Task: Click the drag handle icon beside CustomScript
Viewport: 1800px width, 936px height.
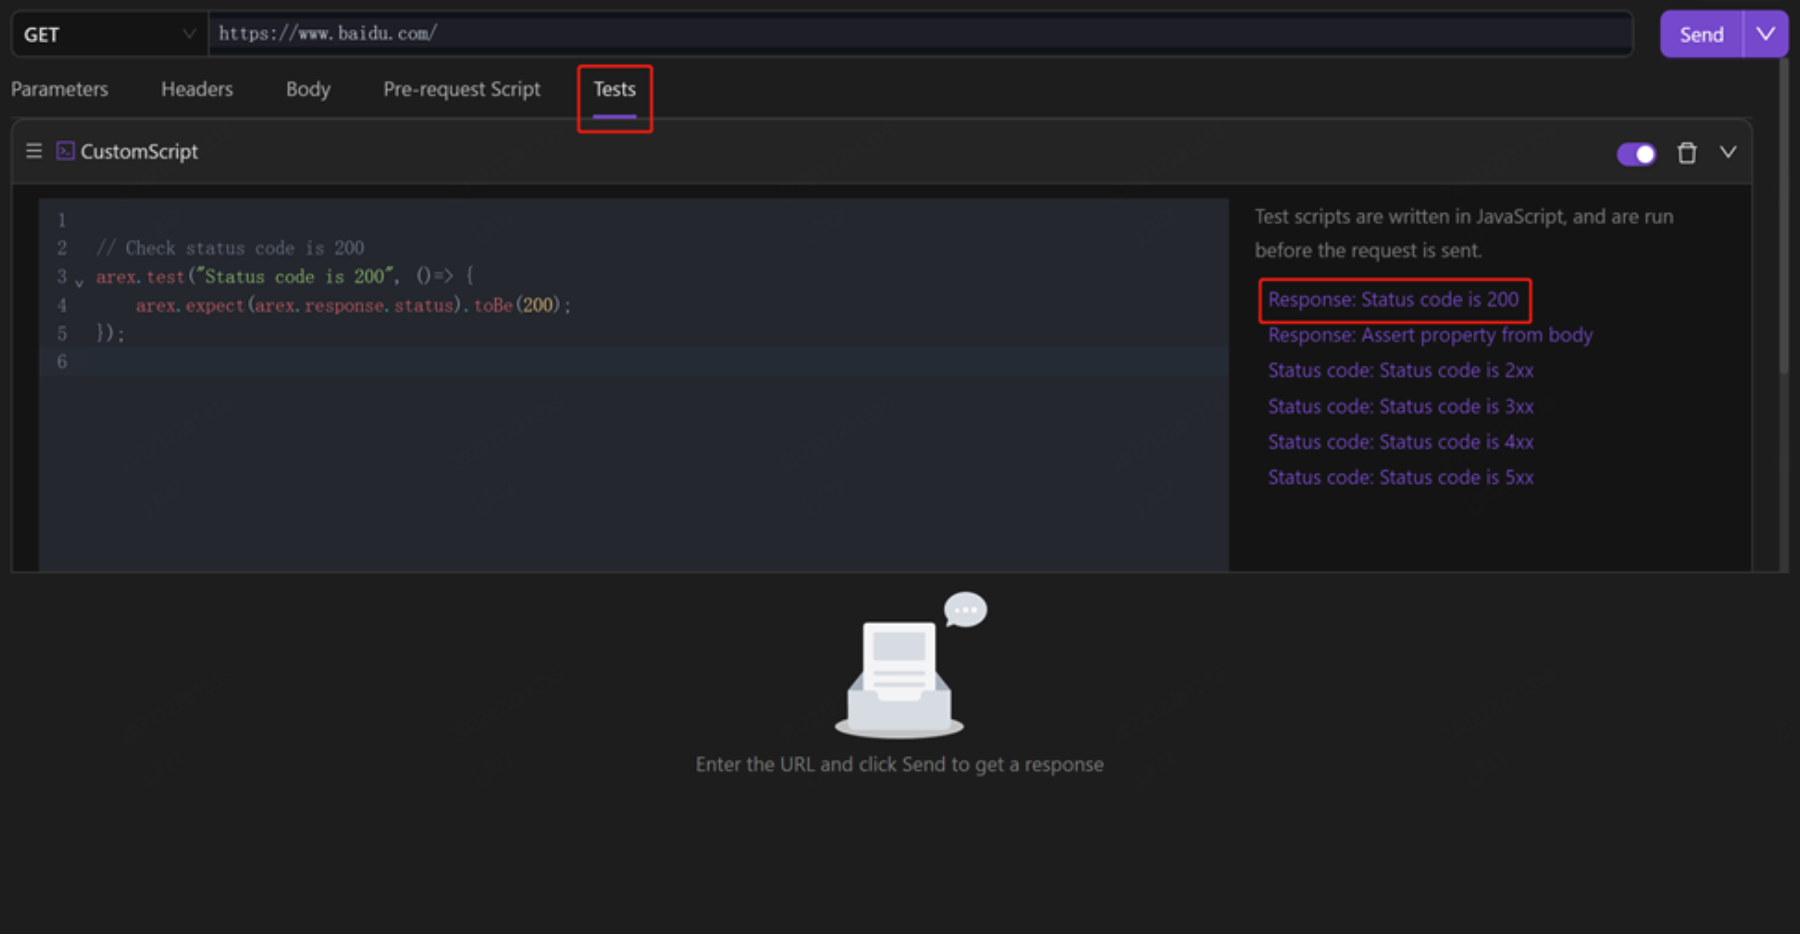Action: click(34, 151)
